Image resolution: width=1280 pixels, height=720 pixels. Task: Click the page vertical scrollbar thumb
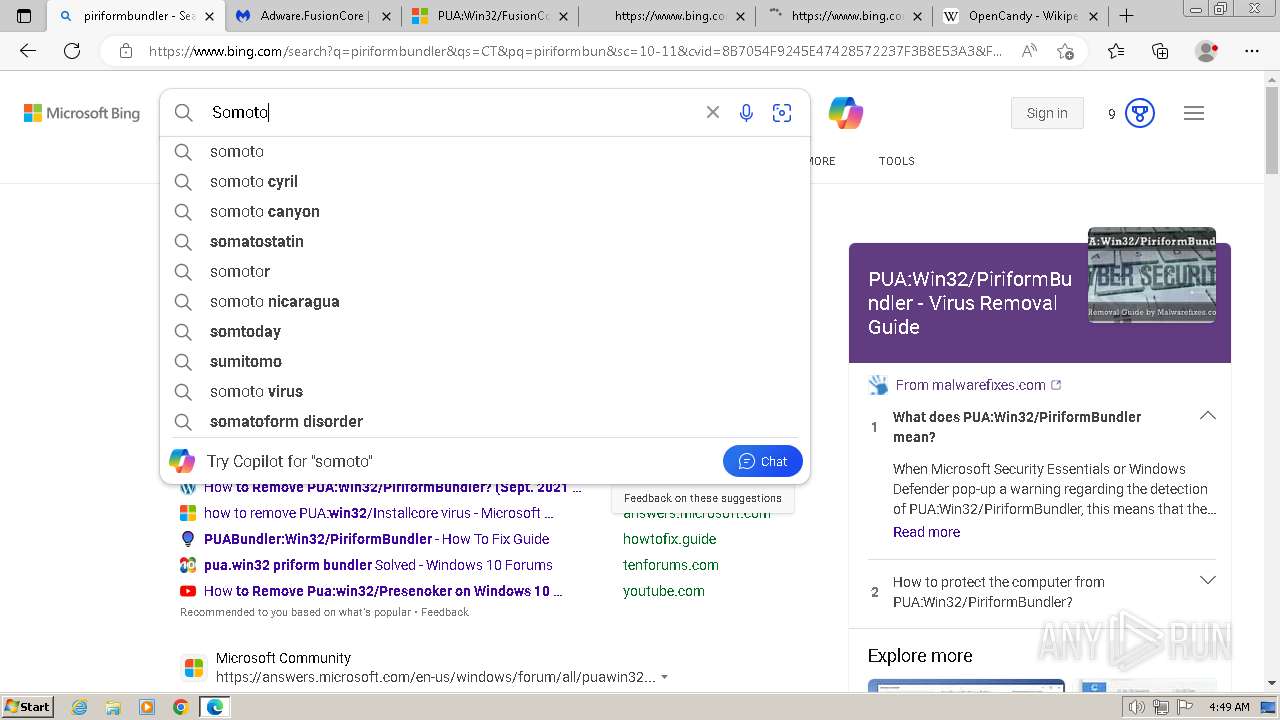pos(1272,130)
